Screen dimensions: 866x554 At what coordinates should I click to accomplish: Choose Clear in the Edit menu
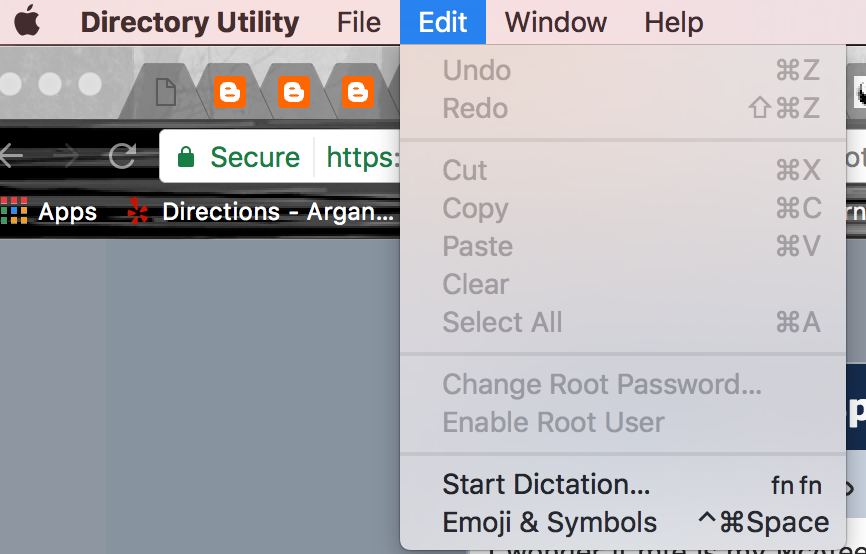click(623, 284)
